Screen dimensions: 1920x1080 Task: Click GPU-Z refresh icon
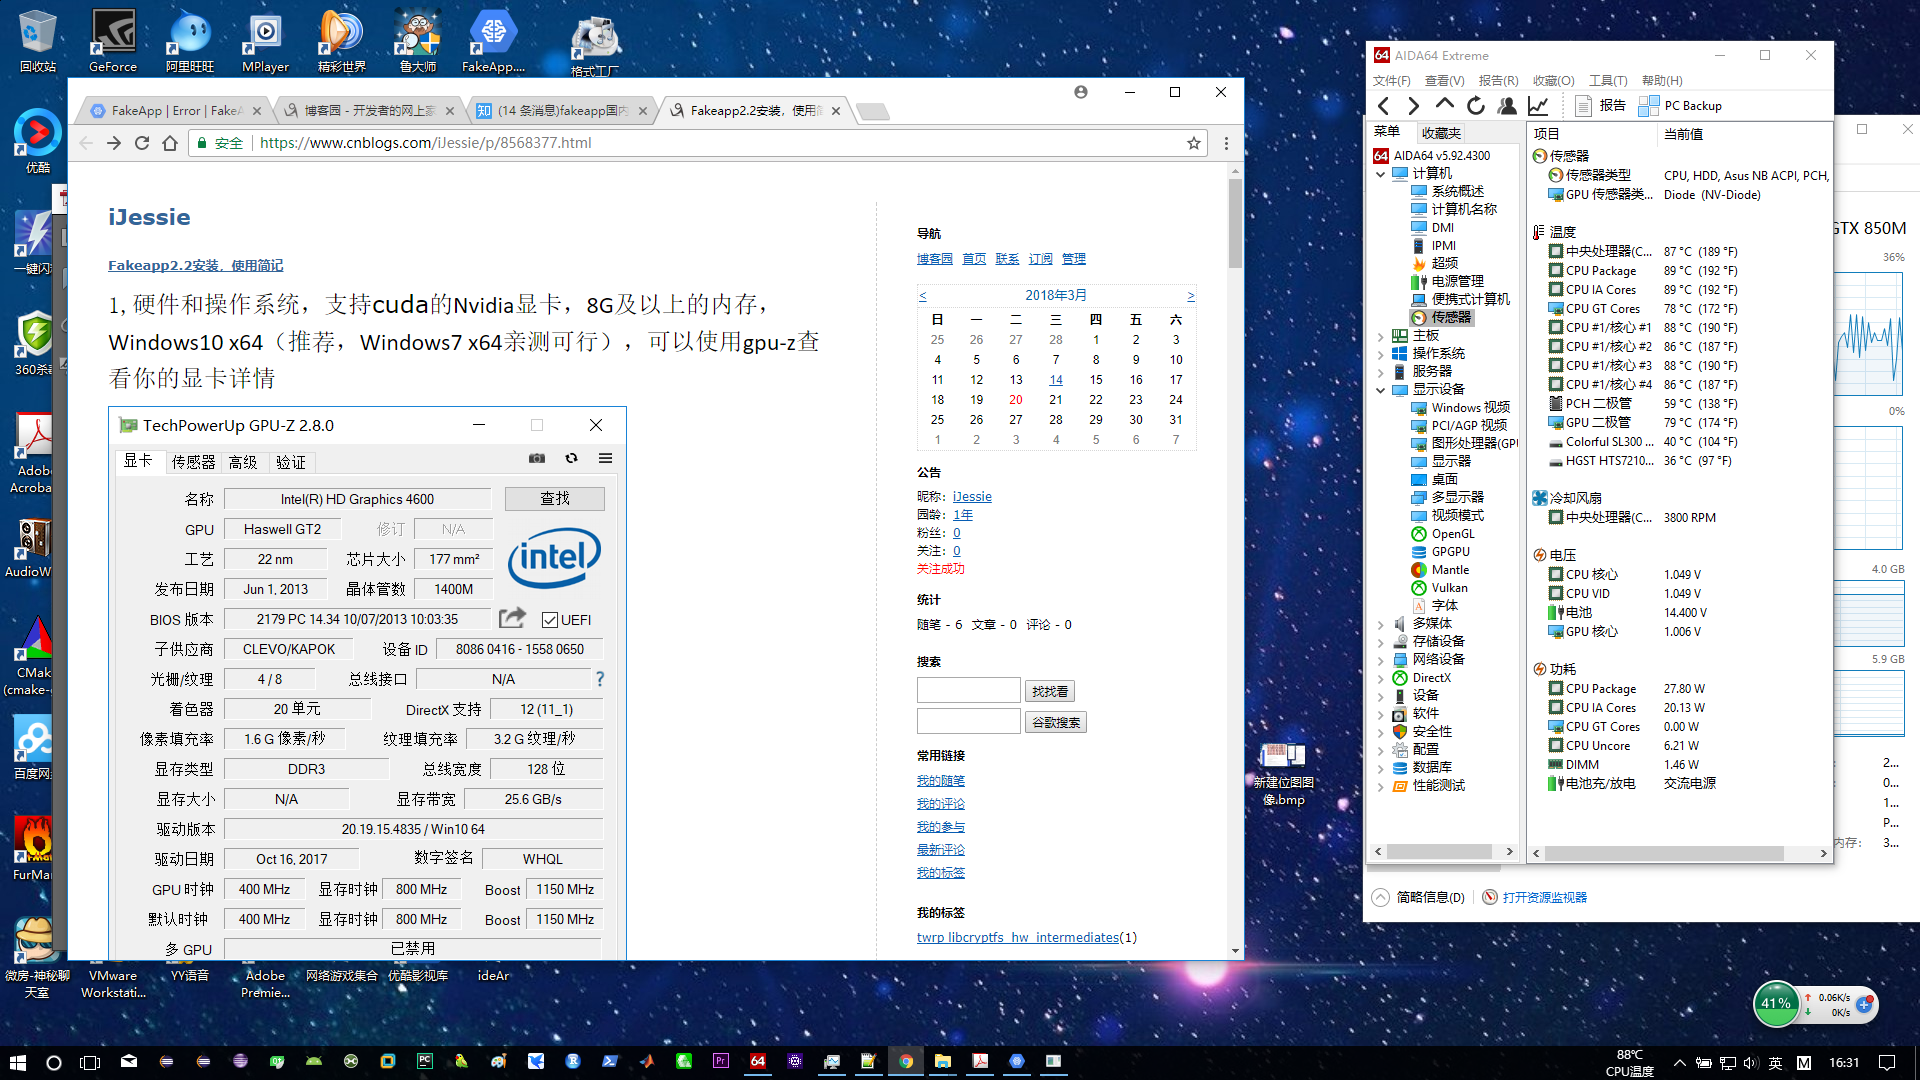571,458
